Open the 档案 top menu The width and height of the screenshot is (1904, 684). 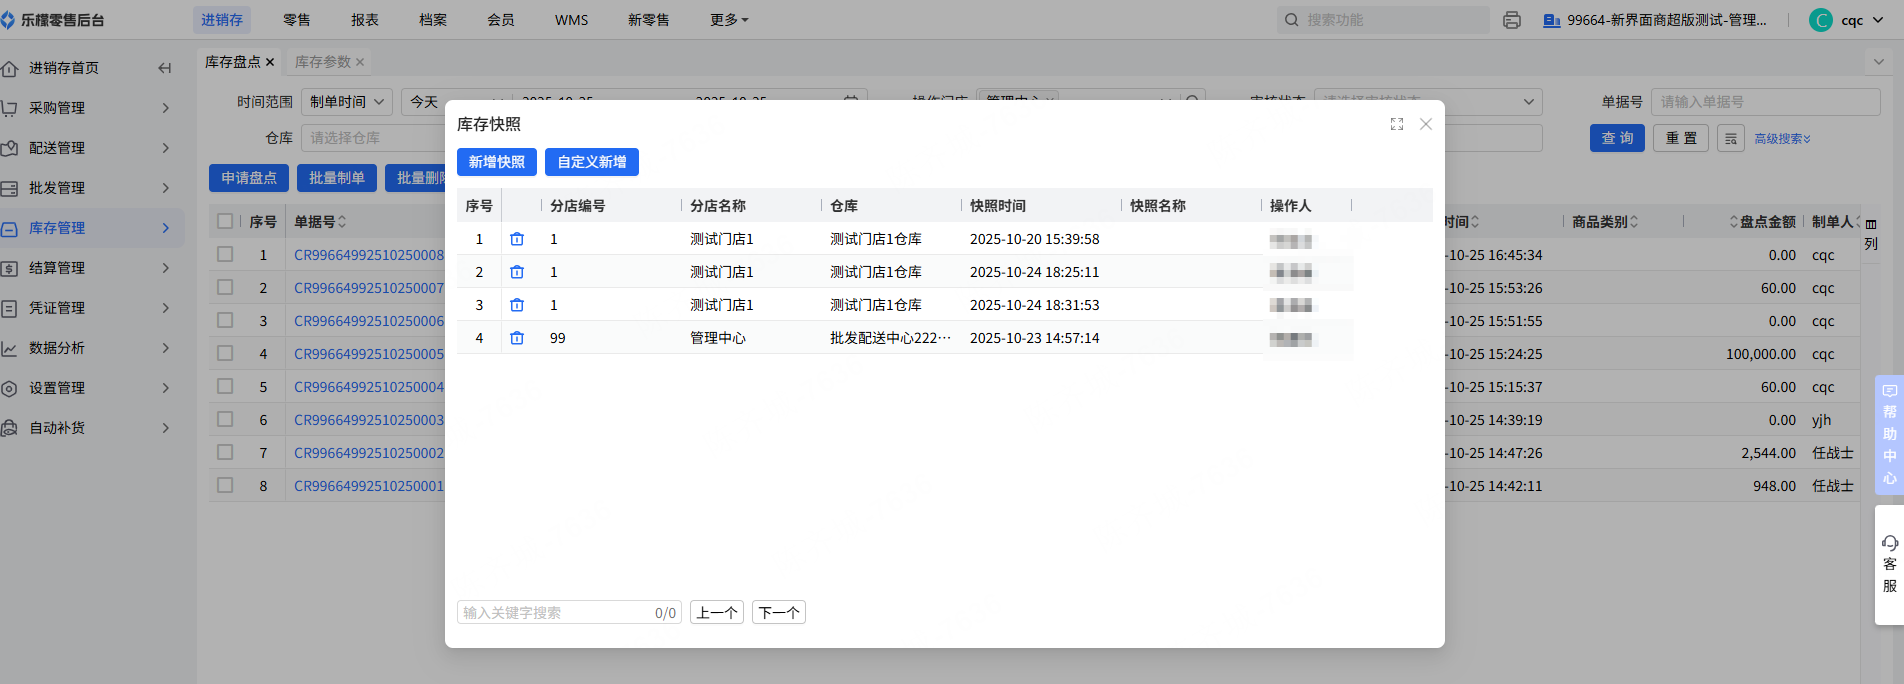(x=433, y=20)
